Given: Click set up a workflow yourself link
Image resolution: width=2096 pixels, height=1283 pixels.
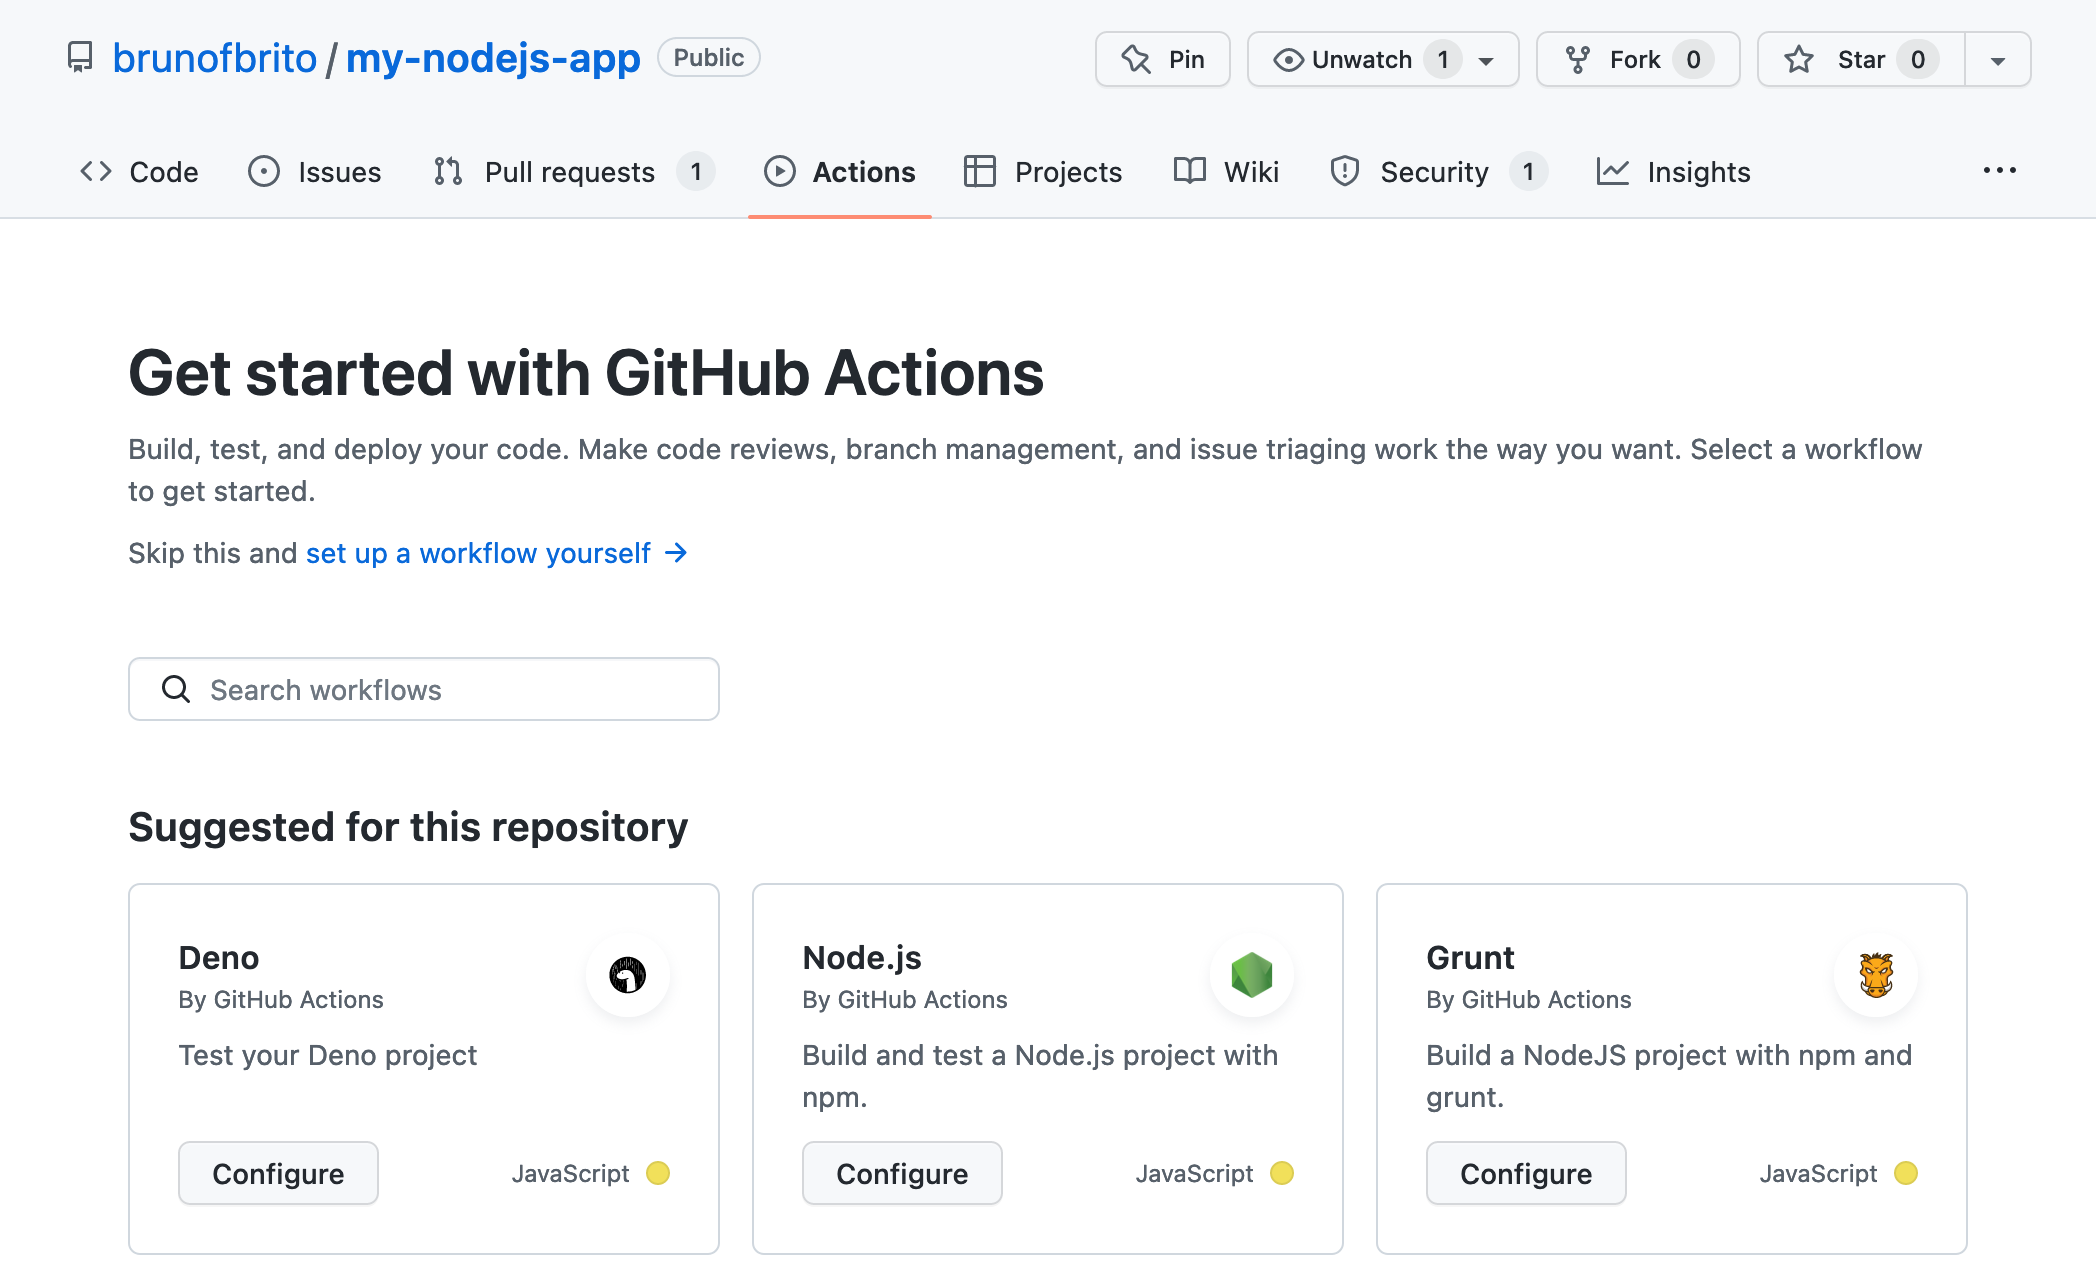Looking at the screenshot, I should (x=476, y=552).
